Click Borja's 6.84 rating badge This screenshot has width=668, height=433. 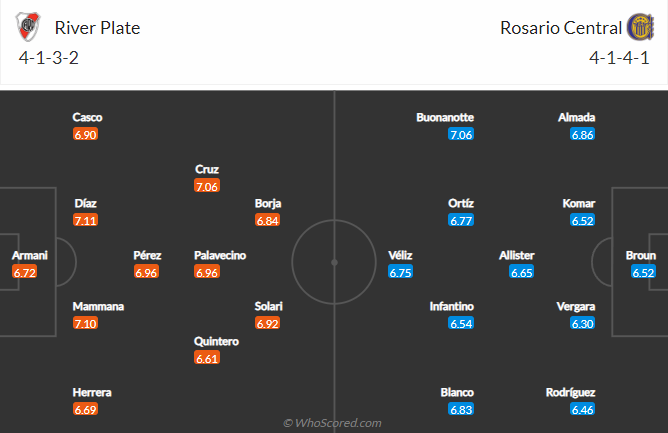[x=268, y=220]
